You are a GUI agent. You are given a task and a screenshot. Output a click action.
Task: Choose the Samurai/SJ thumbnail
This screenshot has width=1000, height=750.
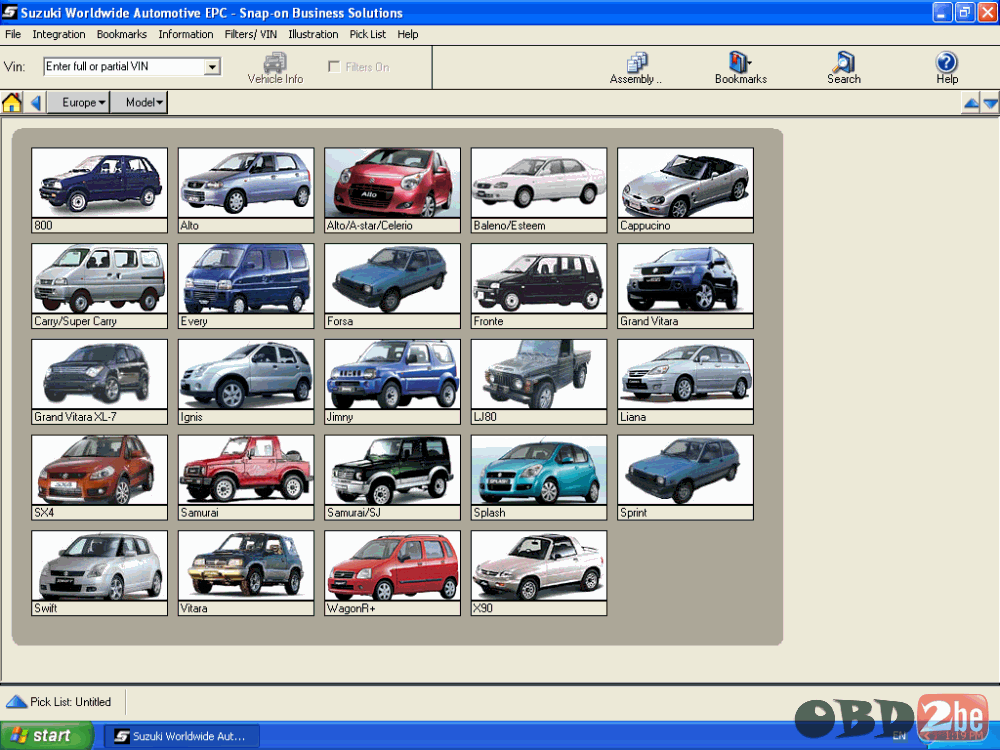[392, 477]
